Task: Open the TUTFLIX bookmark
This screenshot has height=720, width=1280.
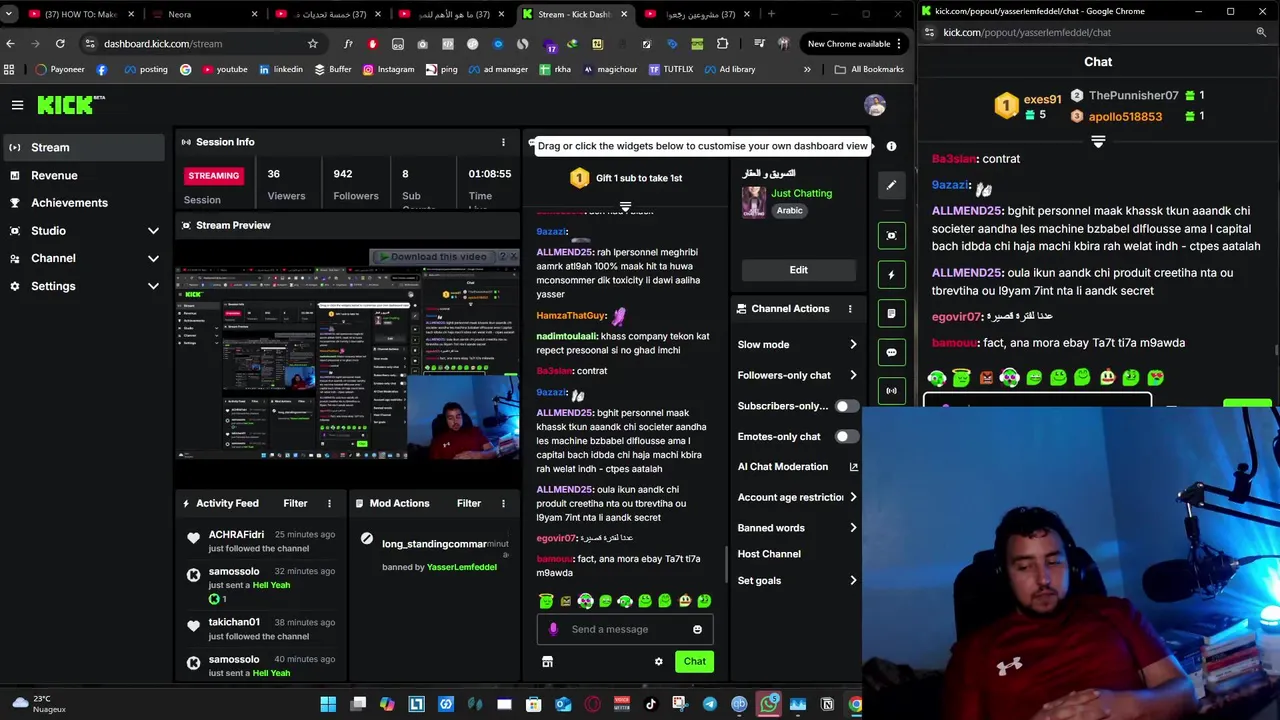Action: [670, 69]
